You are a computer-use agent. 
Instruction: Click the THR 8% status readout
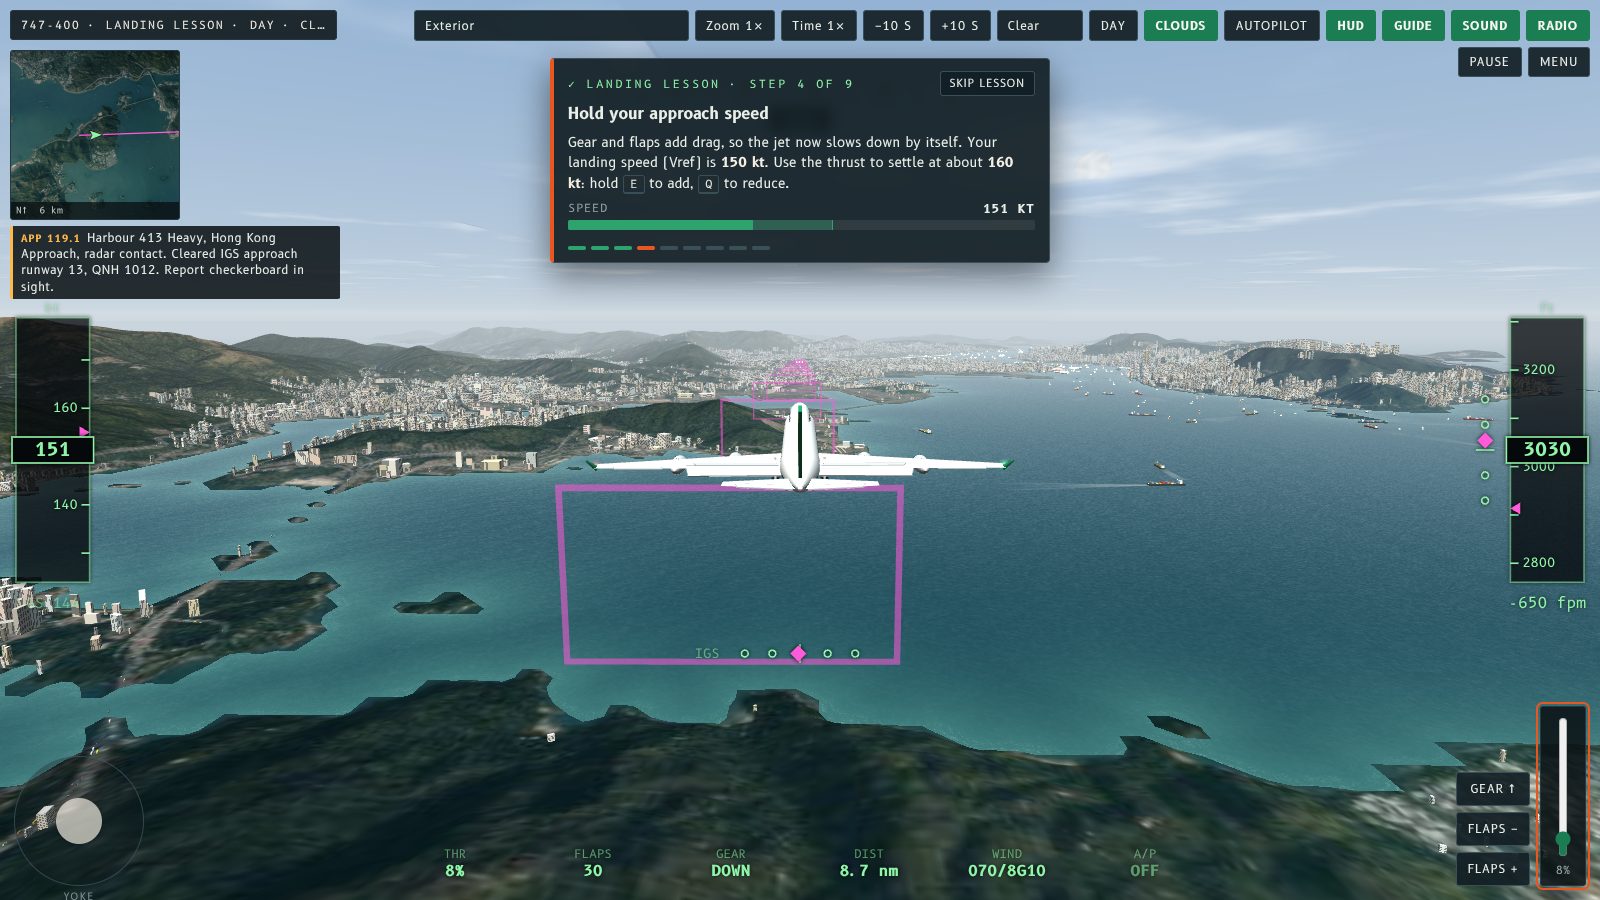coord(455,863)
